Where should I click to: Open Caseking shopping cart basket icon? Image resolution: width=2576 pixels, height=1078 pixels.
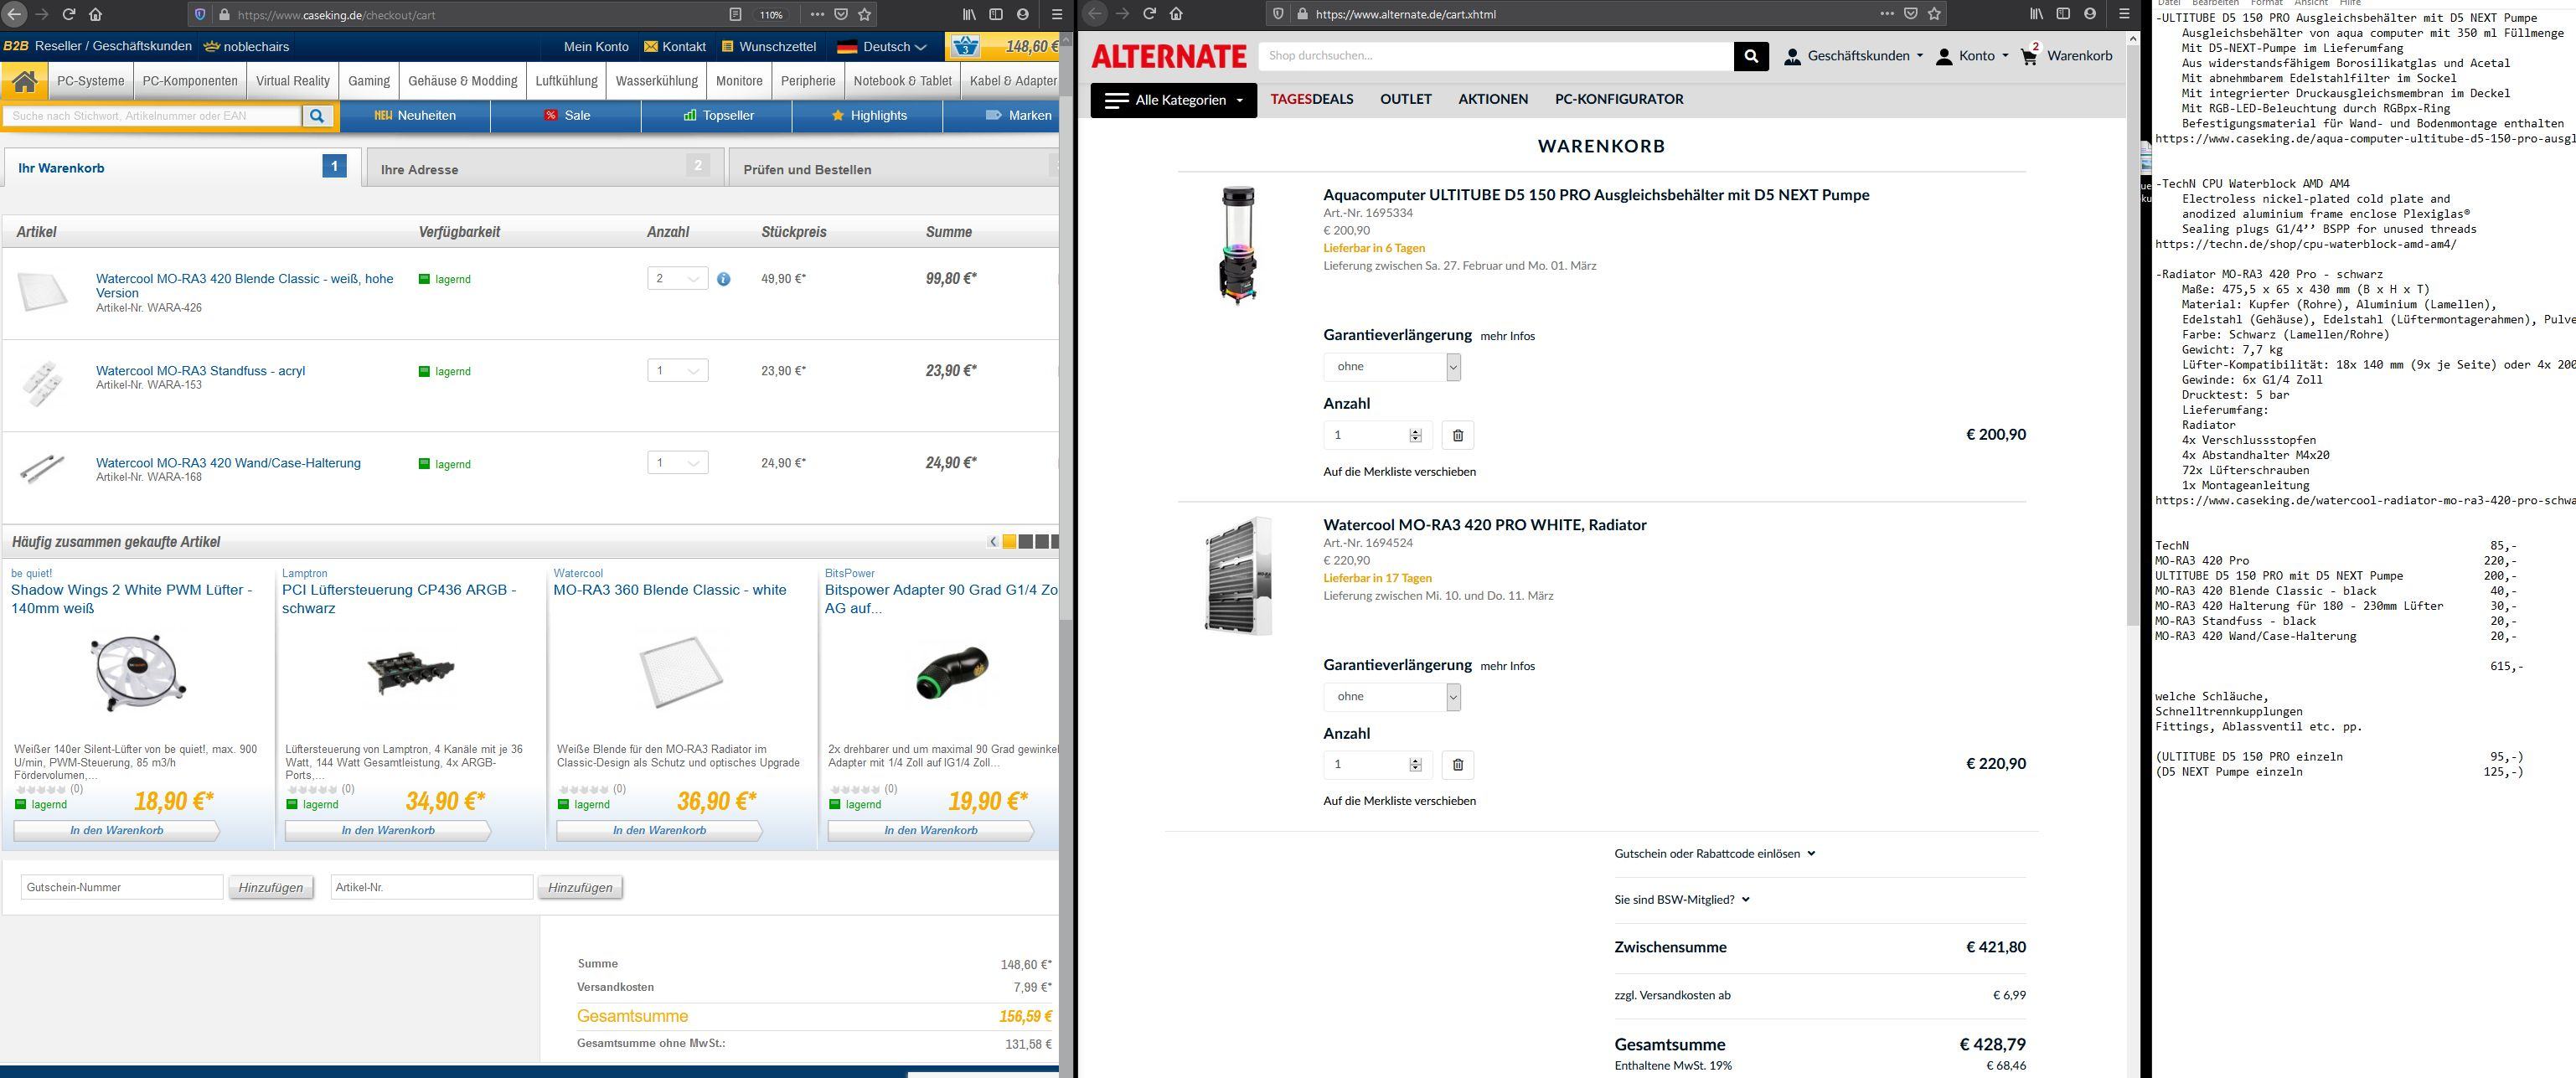point(965,46)
